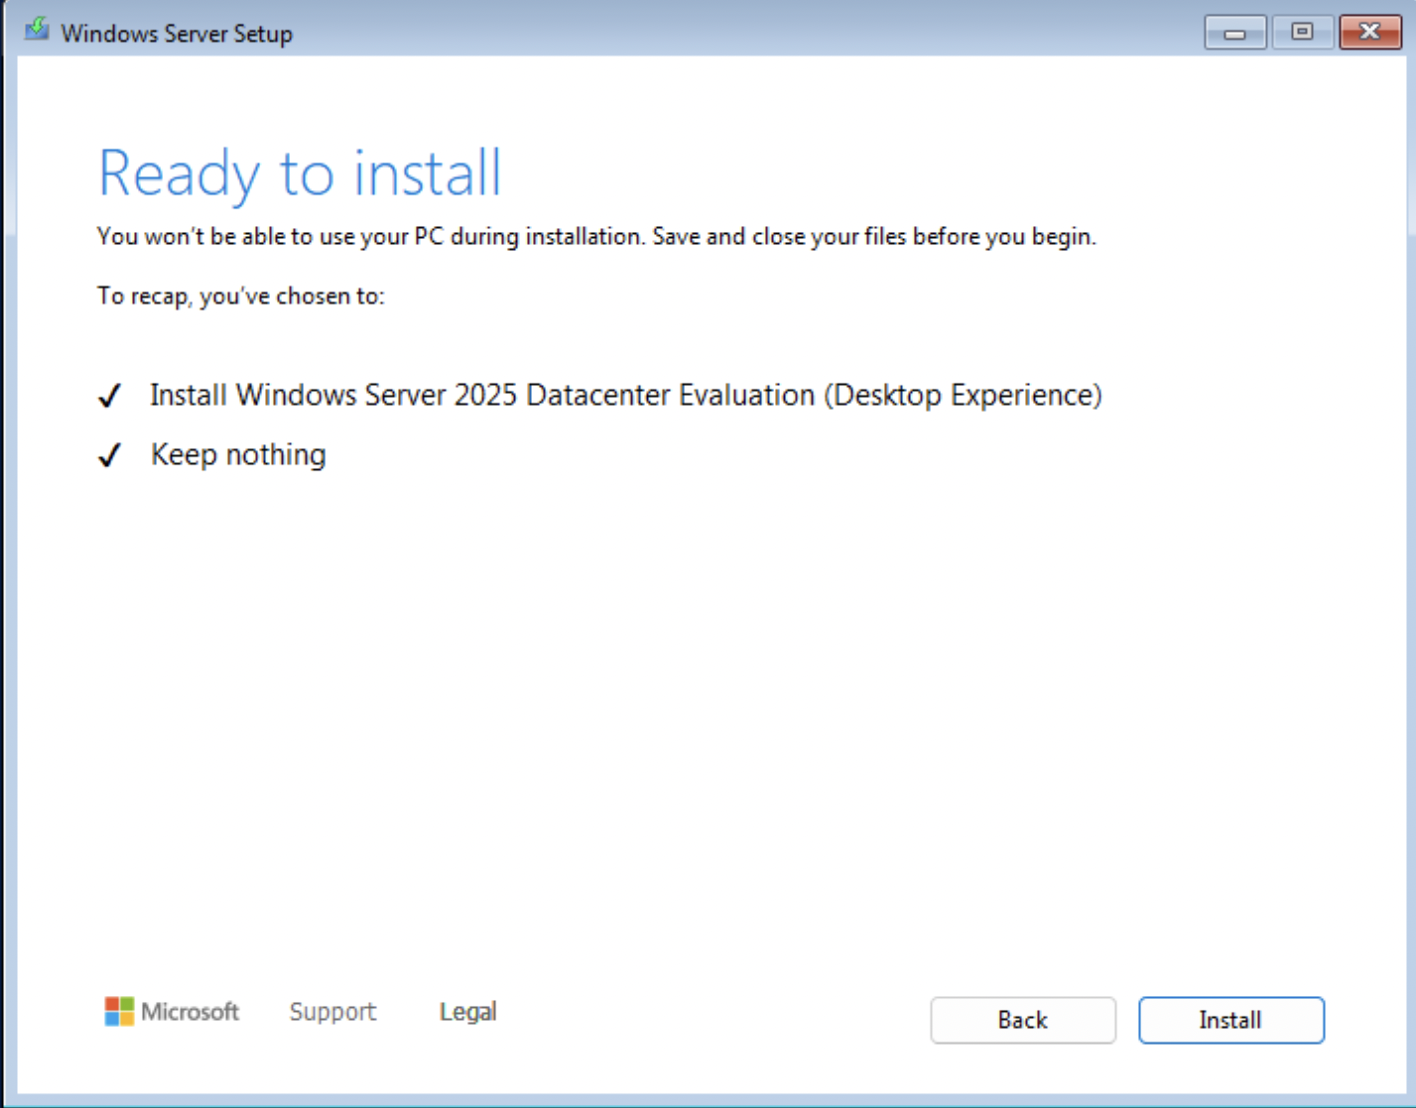Click the Windows Server Setup title text
The width and height of the screenshot is (1416, 1108).
(x=176, y=31)
